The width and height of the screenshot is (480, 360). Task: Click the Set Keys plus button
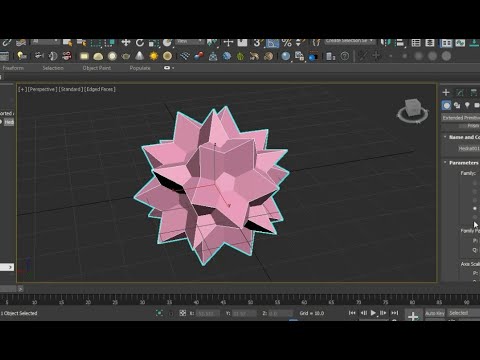[x=413, y=315]
